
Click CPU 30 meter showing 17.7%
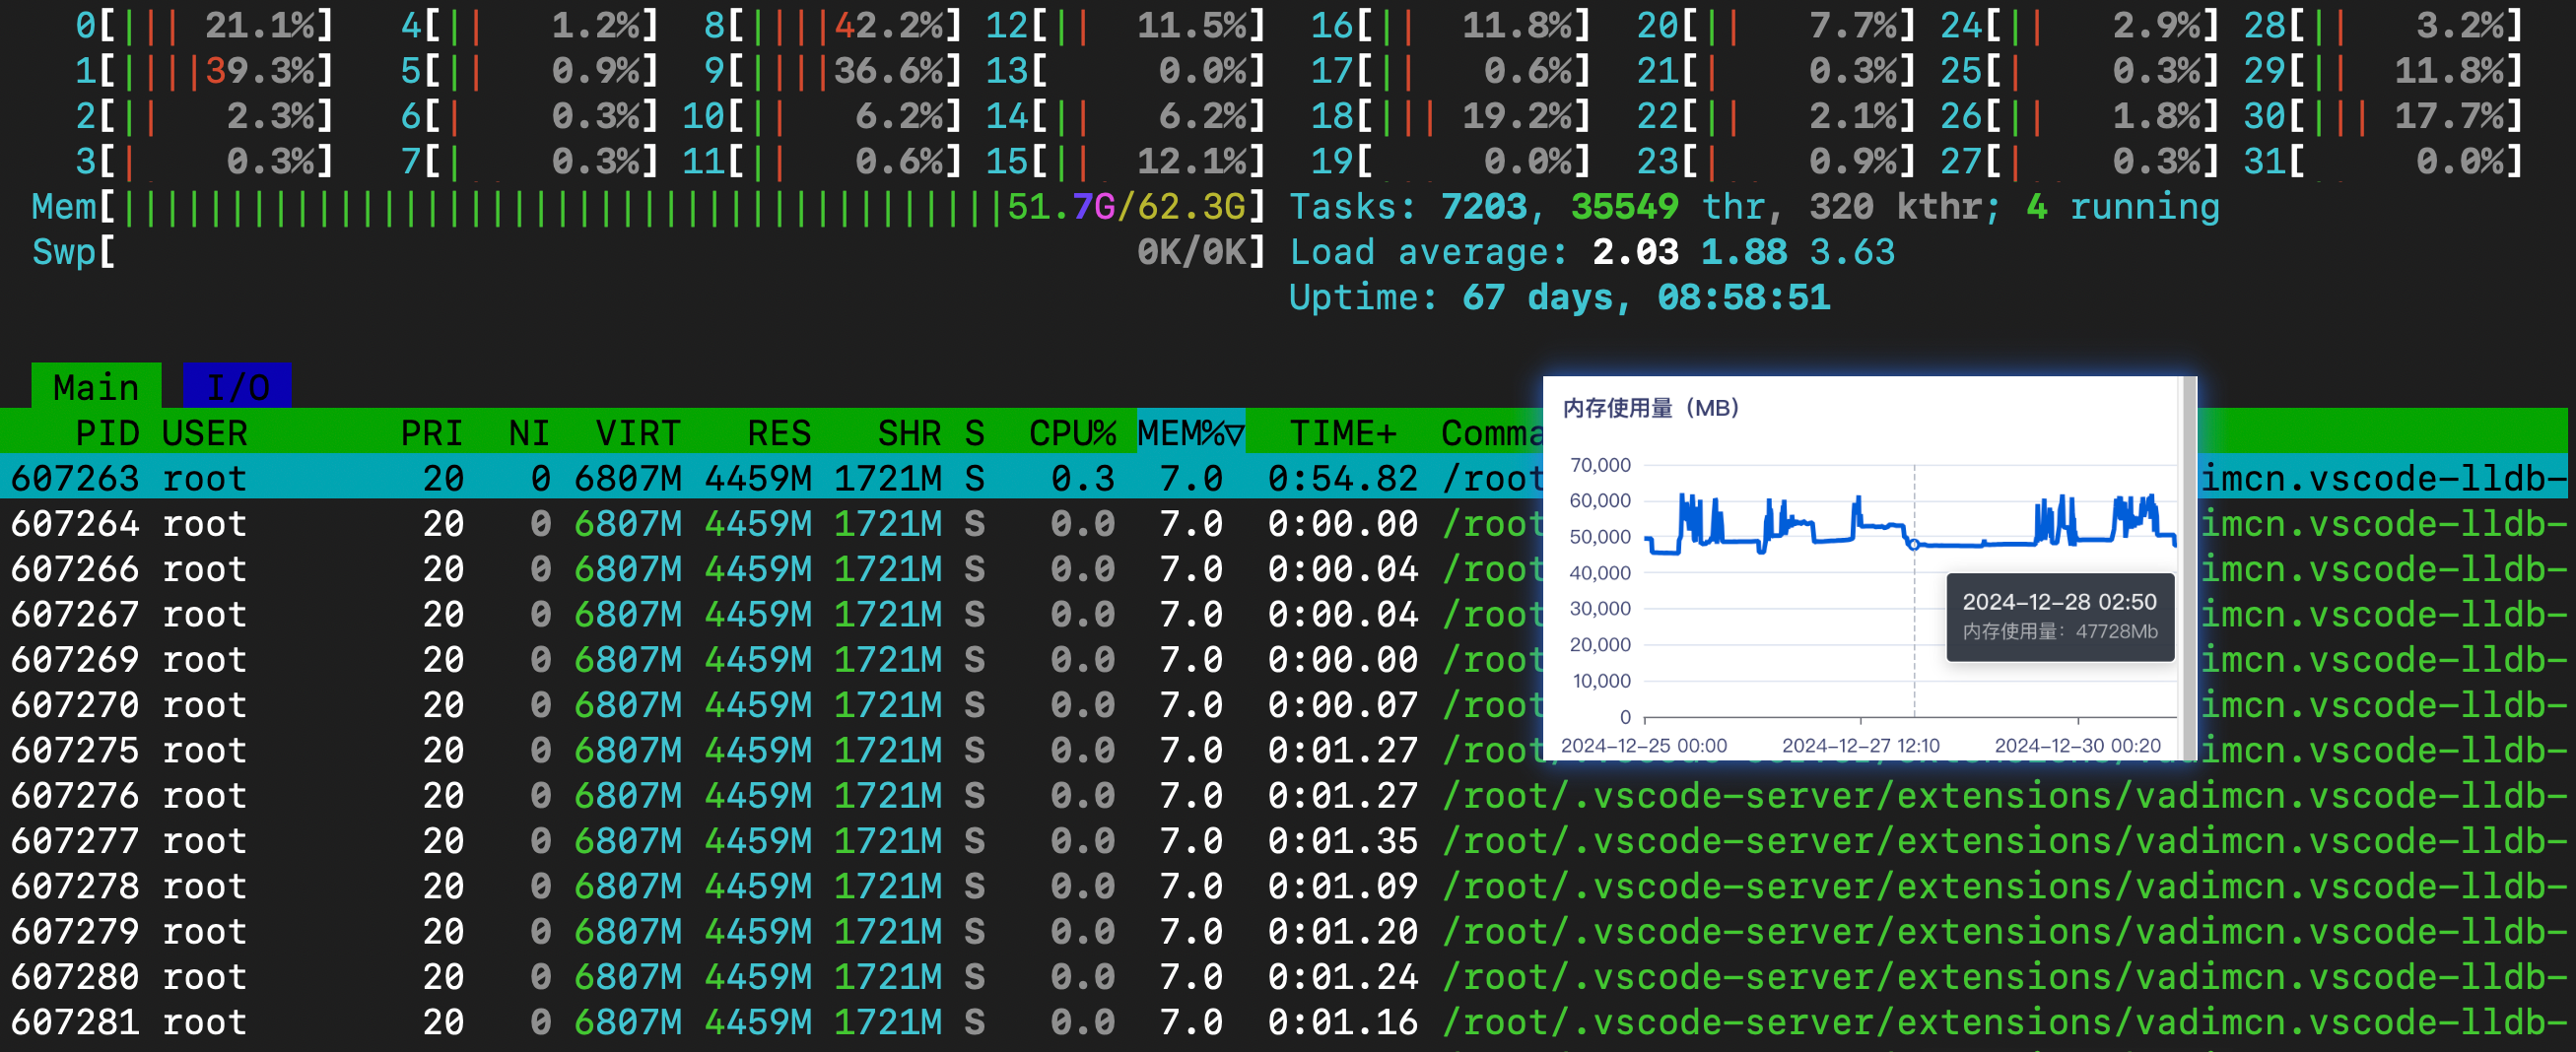2383,116
